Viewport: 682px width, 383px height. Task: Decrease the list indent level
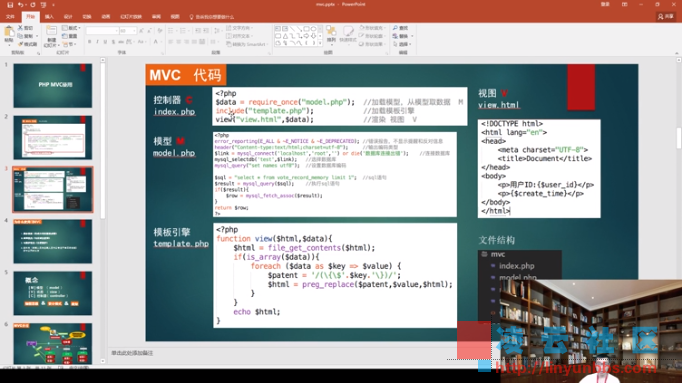click(198, 31)
